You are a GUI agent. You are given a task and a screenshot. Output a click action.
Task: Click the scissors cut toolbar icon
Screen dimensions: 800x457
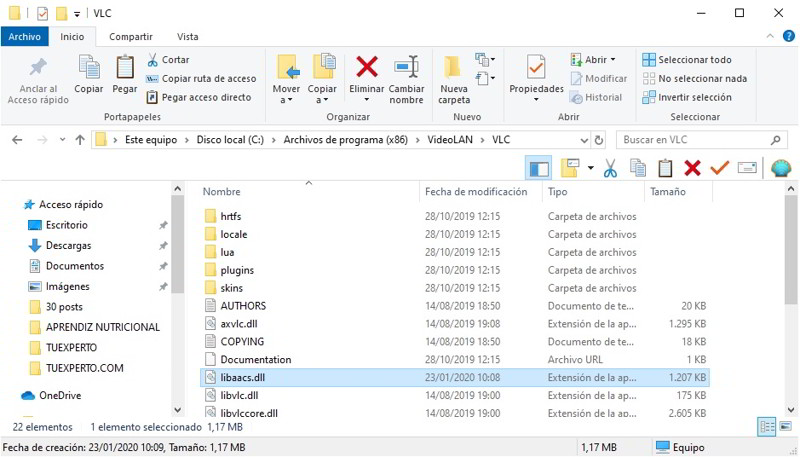click(610, 168)
